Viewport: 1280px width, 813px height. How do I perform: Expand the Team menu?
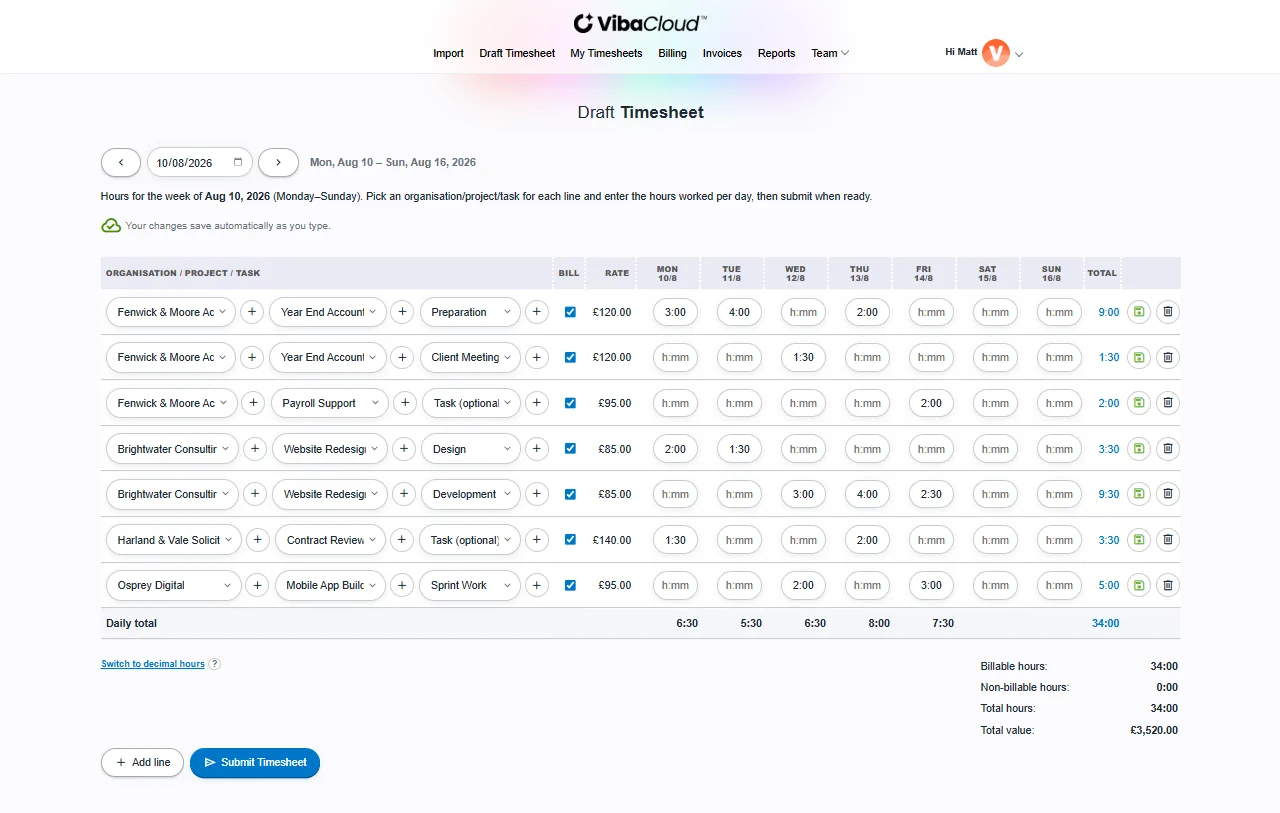pos(830,53)
